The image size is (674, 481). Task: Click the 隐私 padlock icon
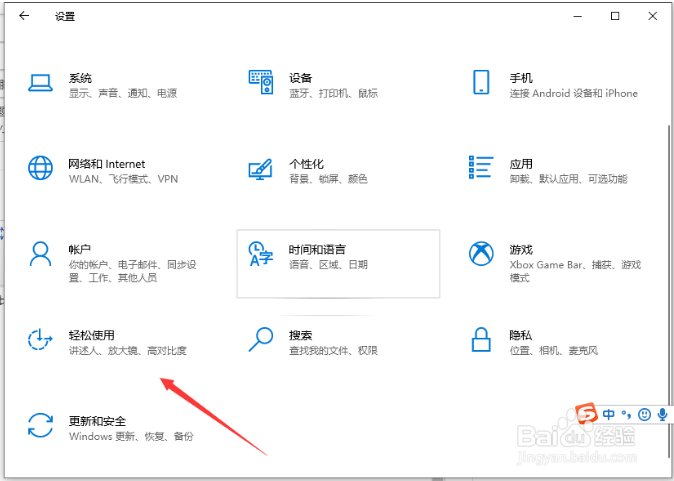(x=481, y=340)
